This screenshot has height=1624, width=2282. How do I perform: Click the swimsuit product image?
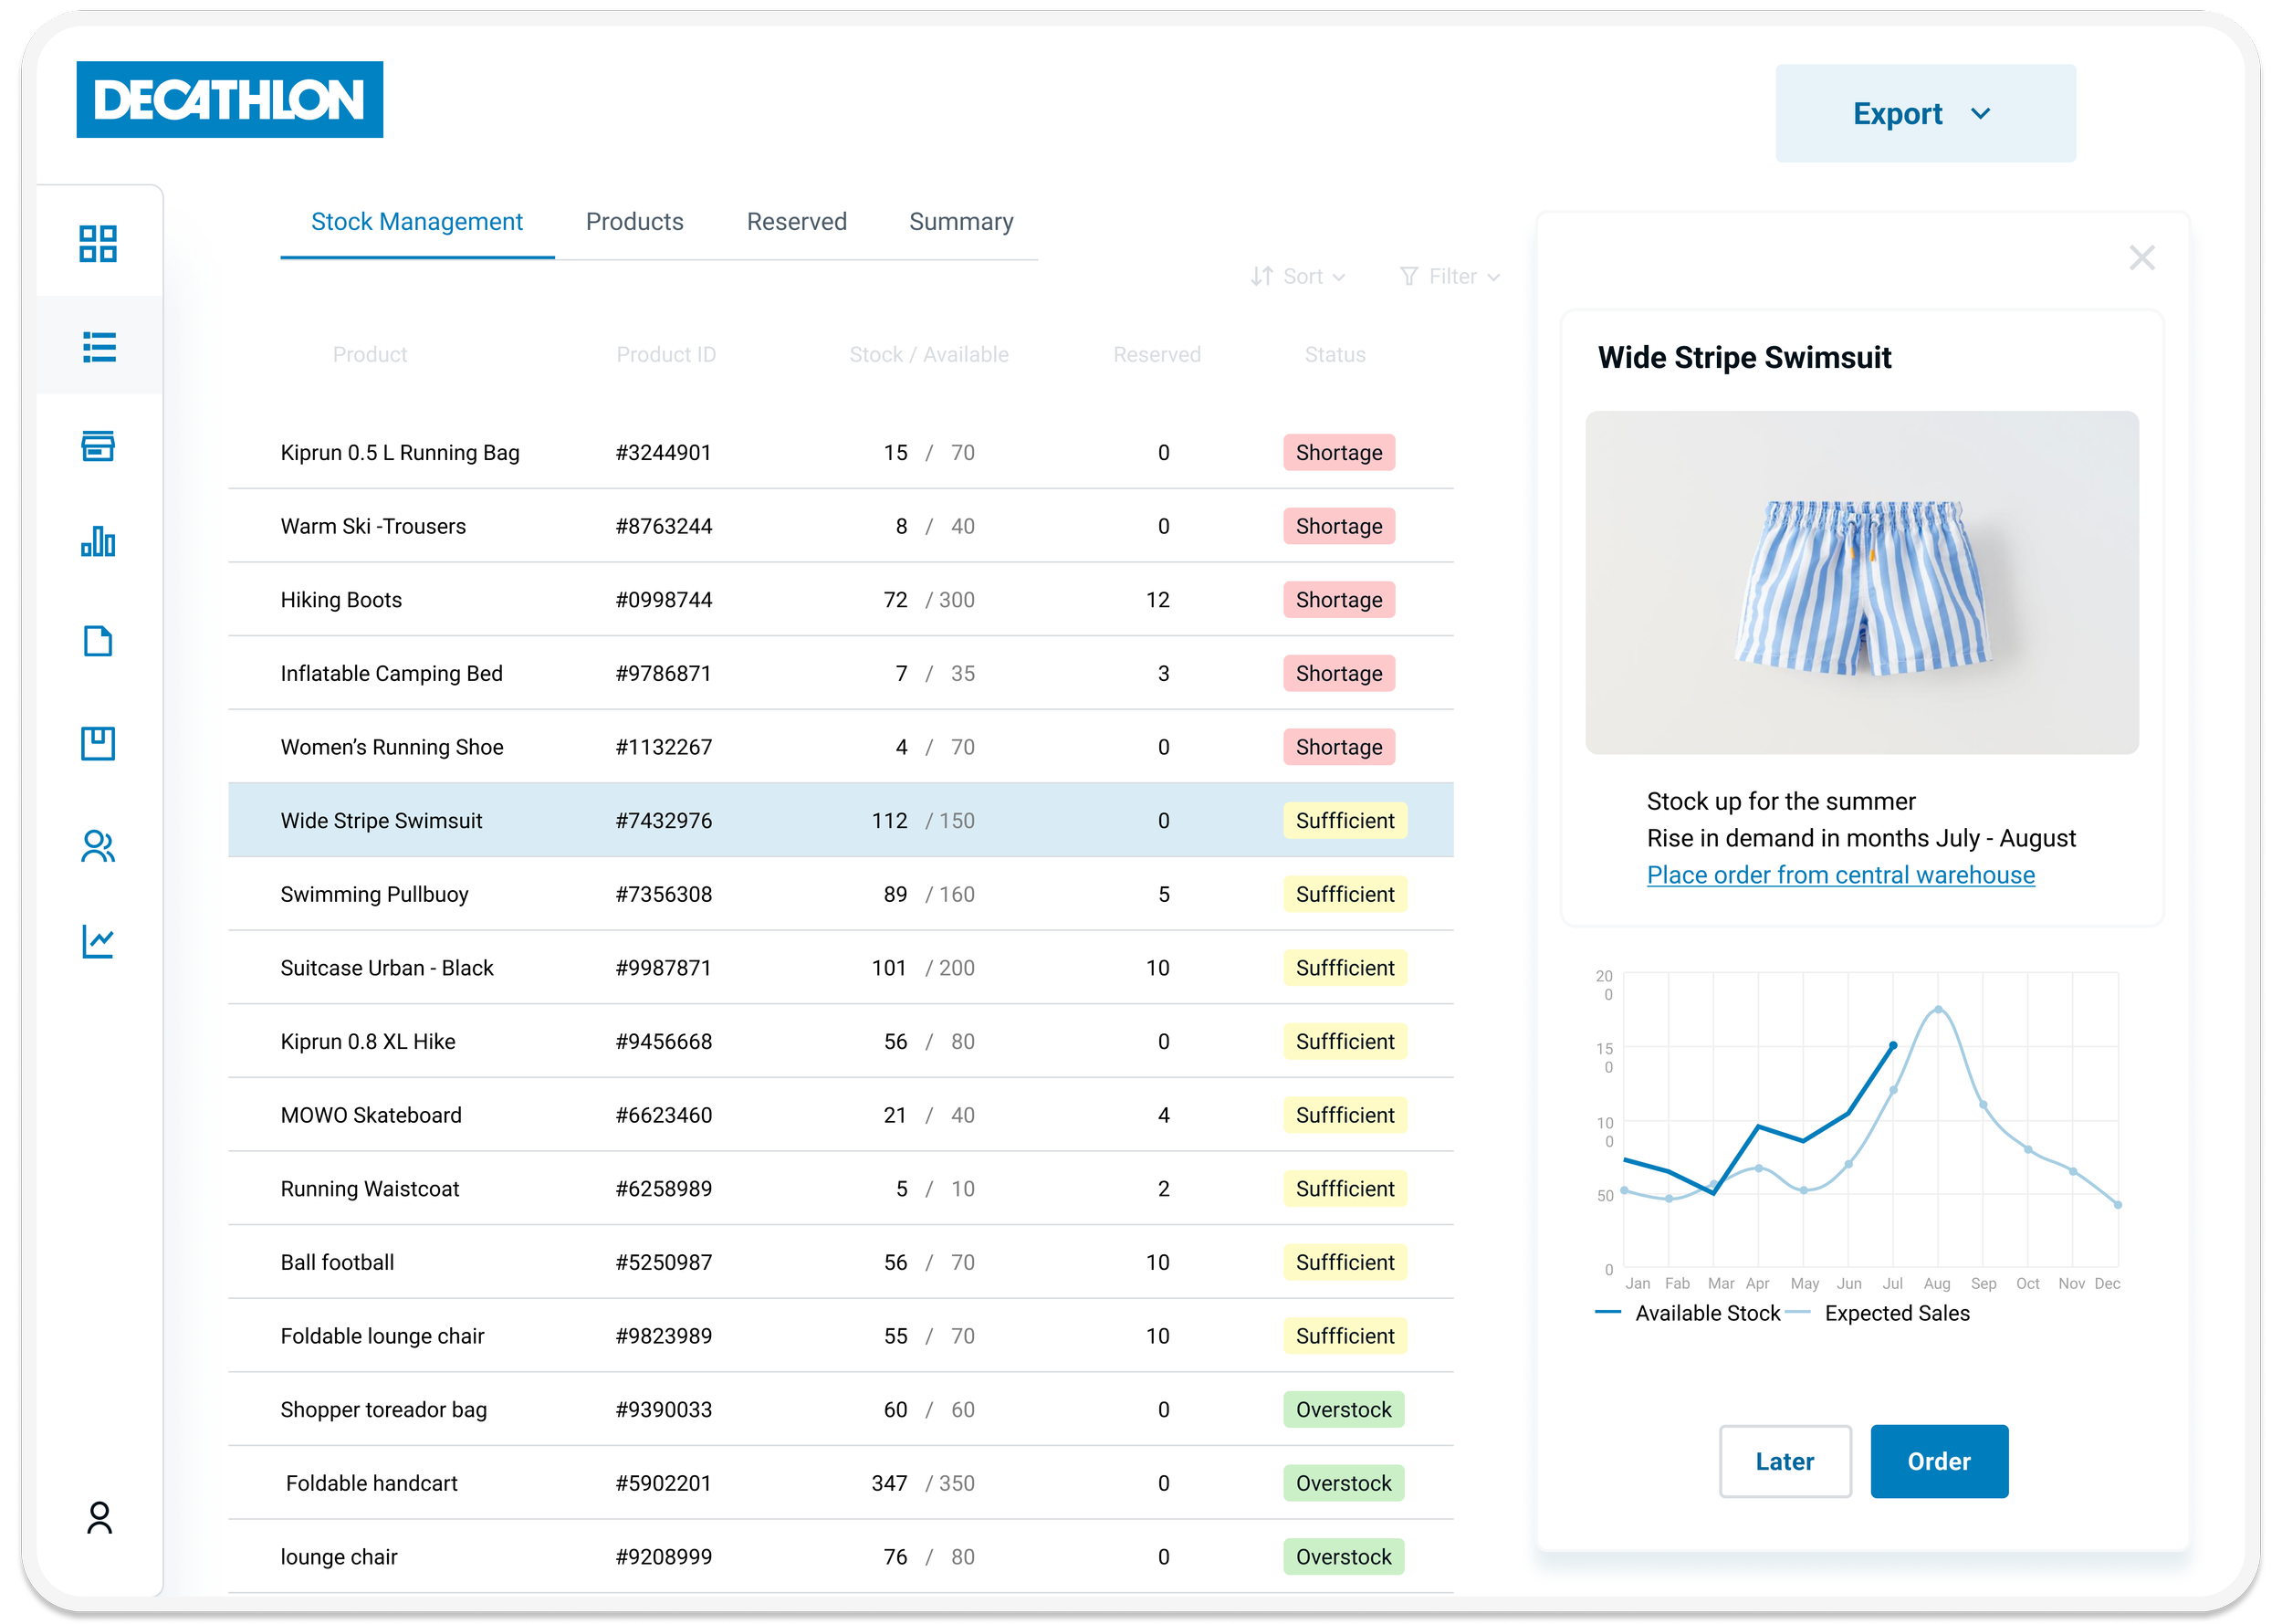(1861, 583)
